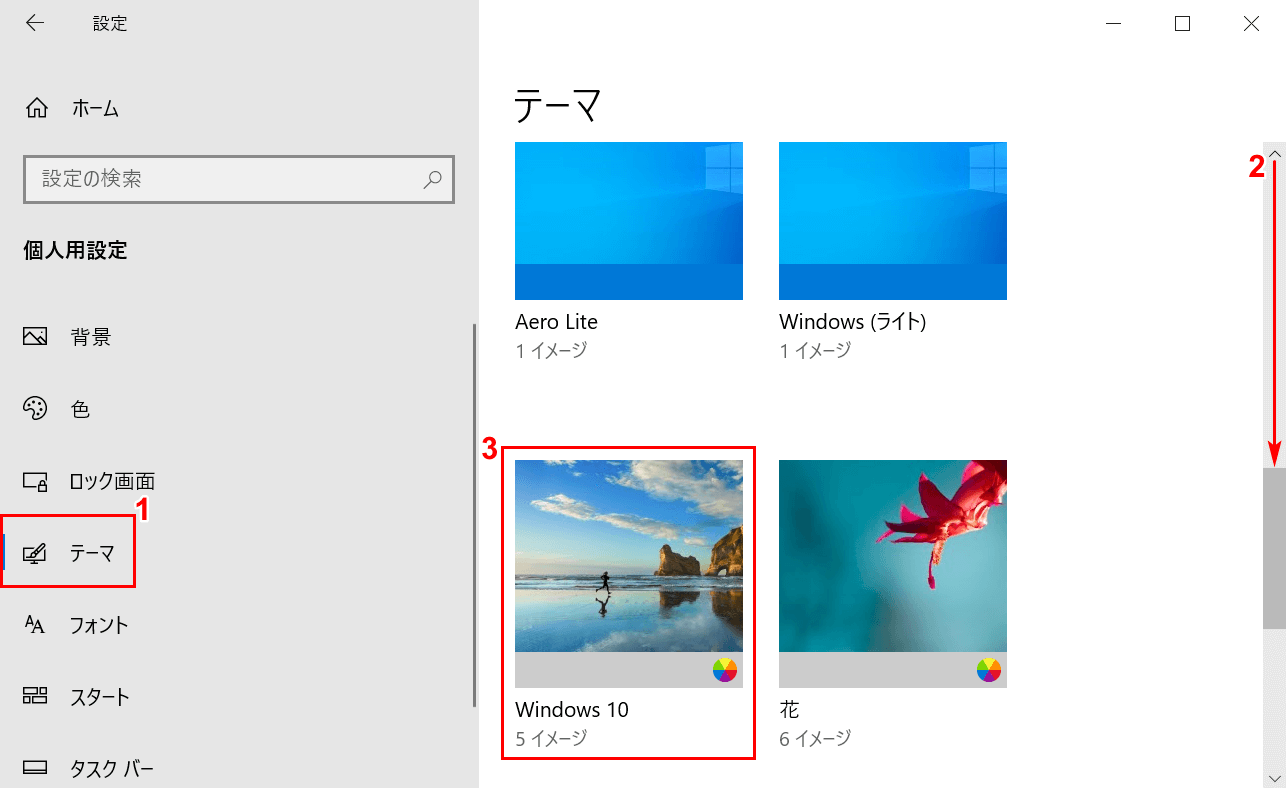Click the scrollbar down arrow

[x=1274, y=777]
